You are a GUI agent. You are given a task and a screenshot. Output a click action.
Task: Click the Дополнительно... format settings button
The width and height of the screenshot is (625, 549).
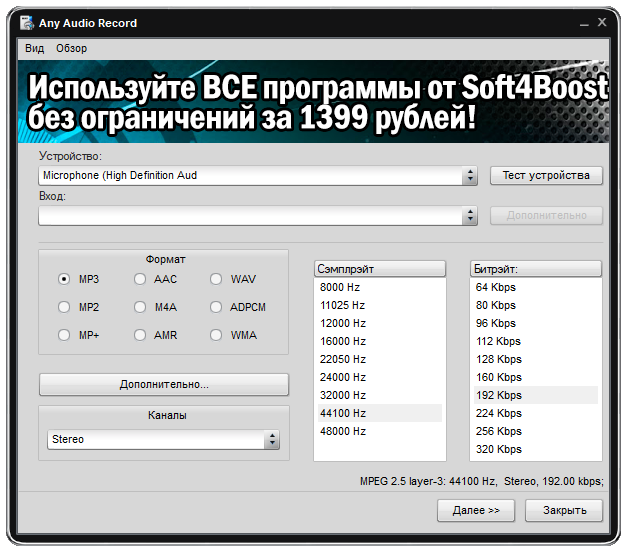click(164, 384)
